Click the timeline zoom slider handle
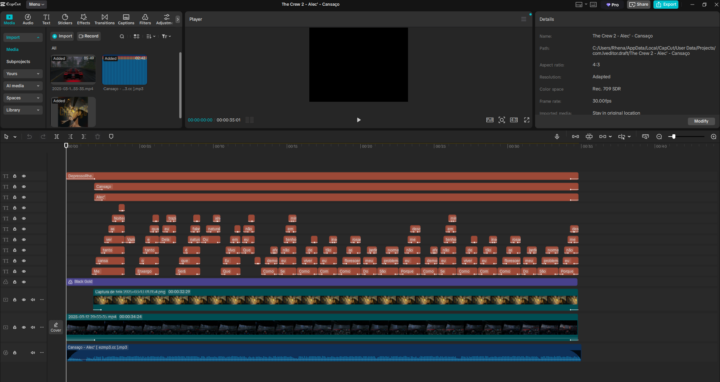This screenshot has height=382, width=720. (x=673, y=136)
